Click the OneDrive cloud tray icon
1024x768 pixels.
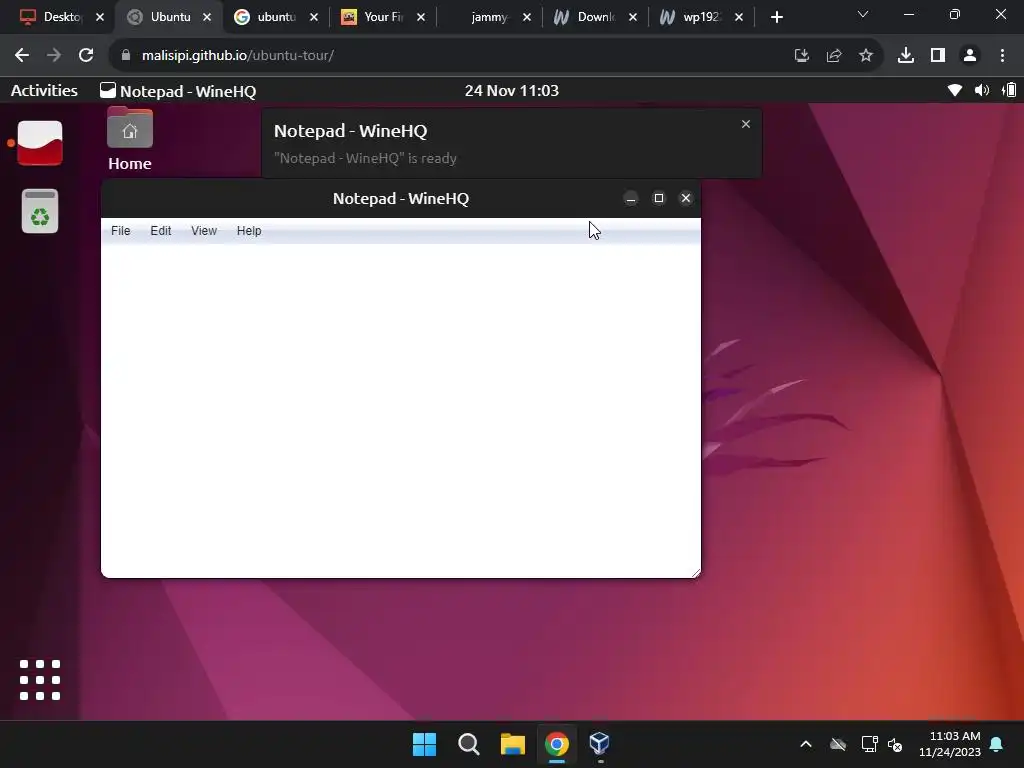point(838,744)
